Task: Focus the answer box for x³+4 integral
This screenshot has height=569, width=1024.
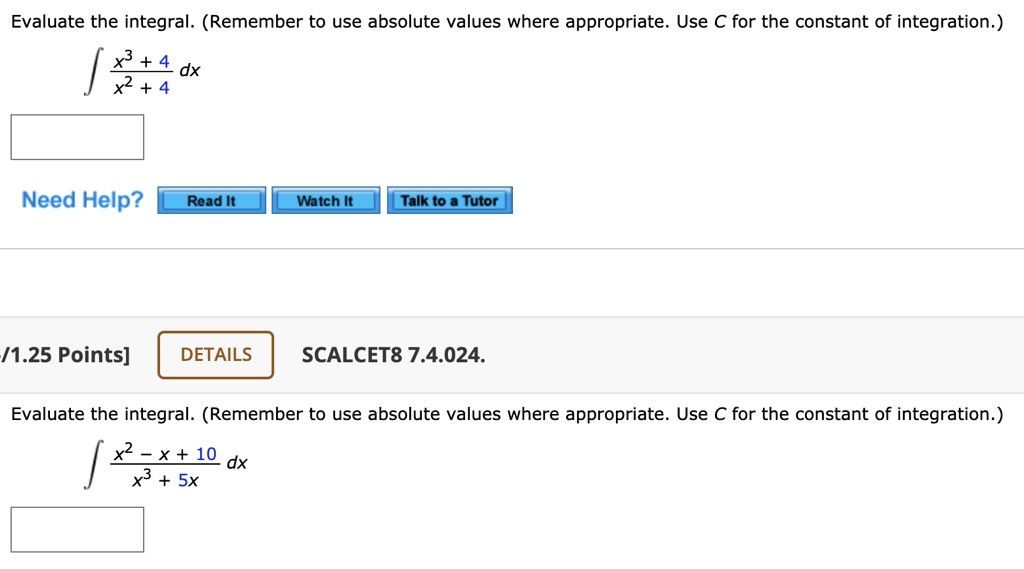Action: [77, 137]
